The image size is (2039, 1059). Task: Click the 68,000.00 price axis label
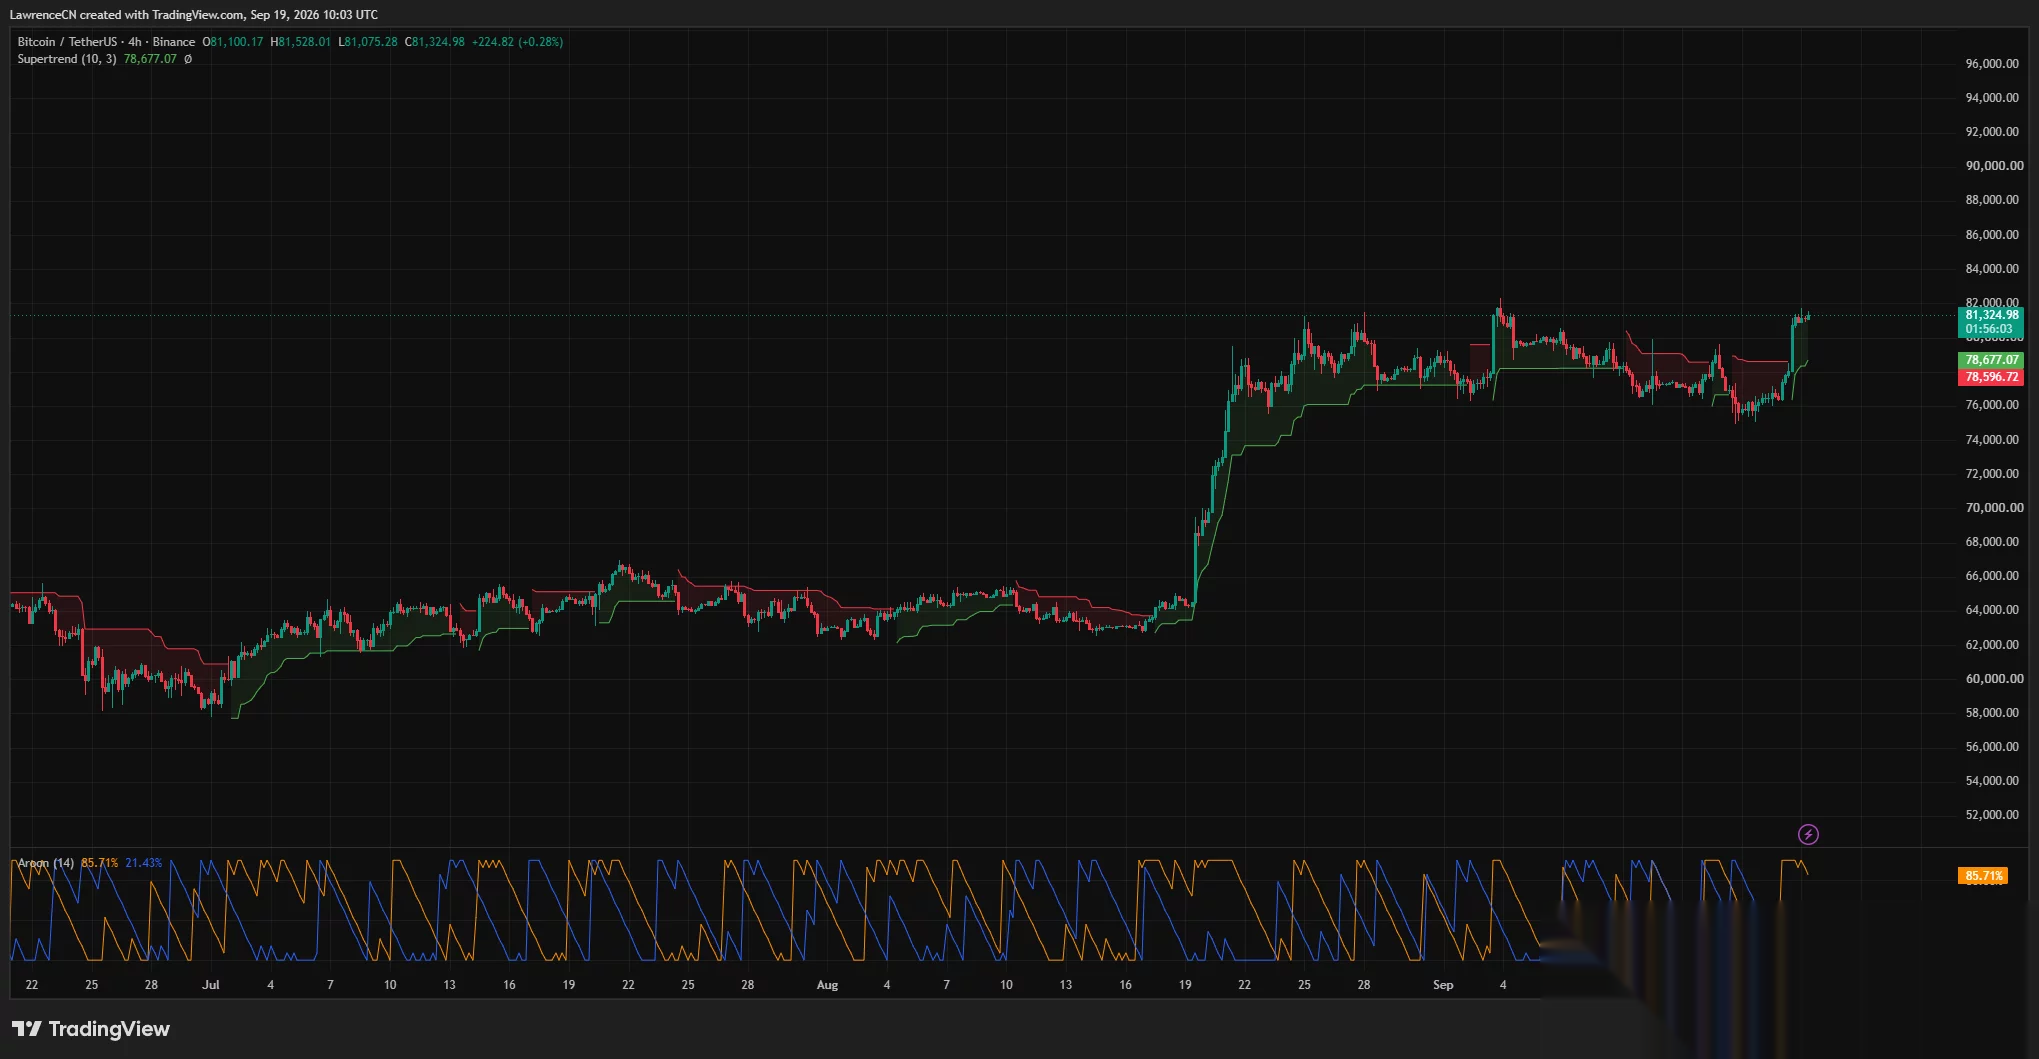click(1994, 541)
